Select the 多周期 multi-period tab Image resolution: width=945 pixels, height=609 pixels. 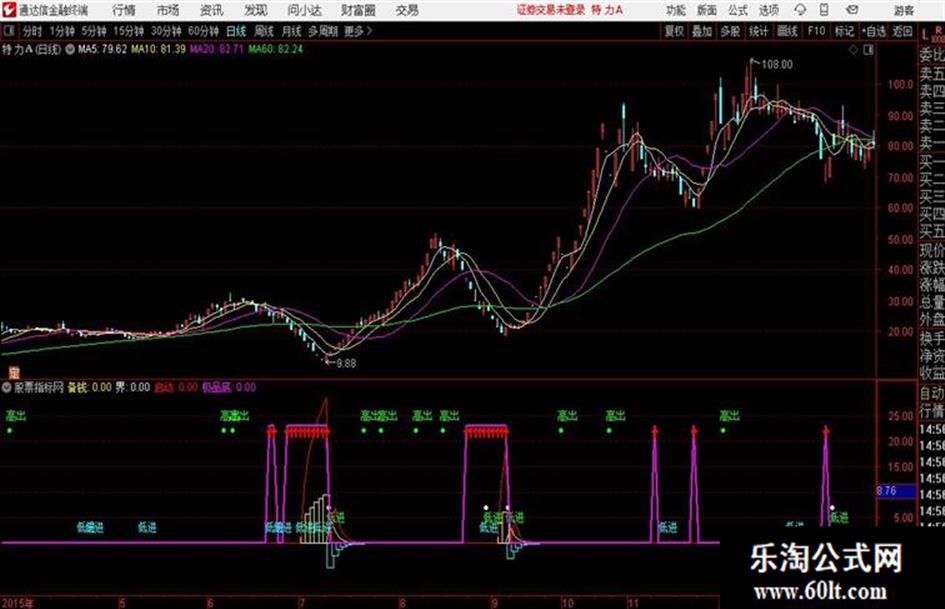tap(323, 31)
